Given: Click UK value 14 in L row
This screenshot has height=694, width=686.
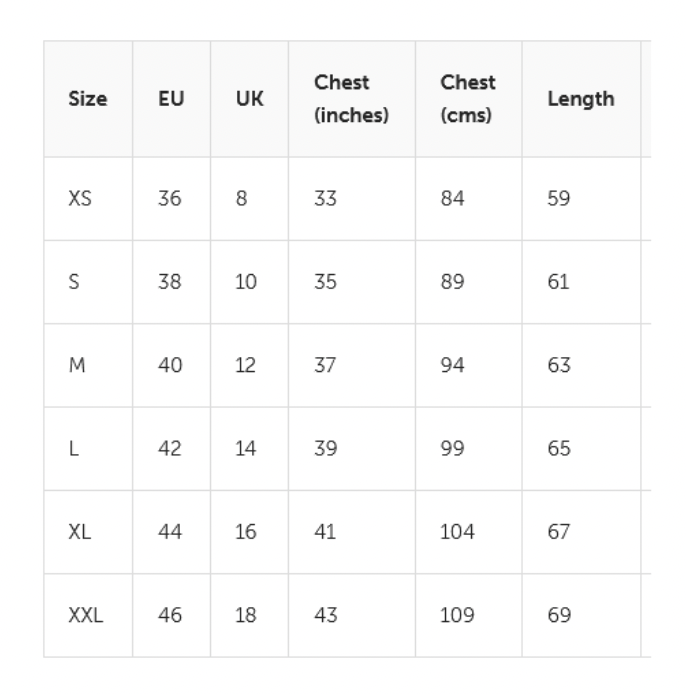Looking at the screenshot, I should pos(245,449).
